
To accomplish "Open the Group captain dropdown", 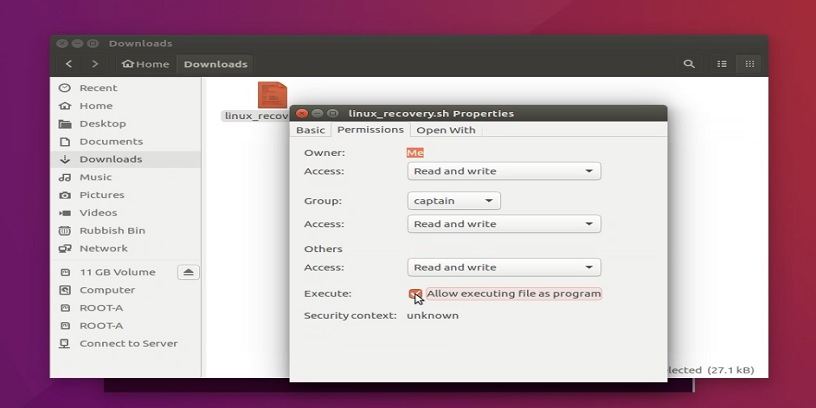I will tap(454, 201).
